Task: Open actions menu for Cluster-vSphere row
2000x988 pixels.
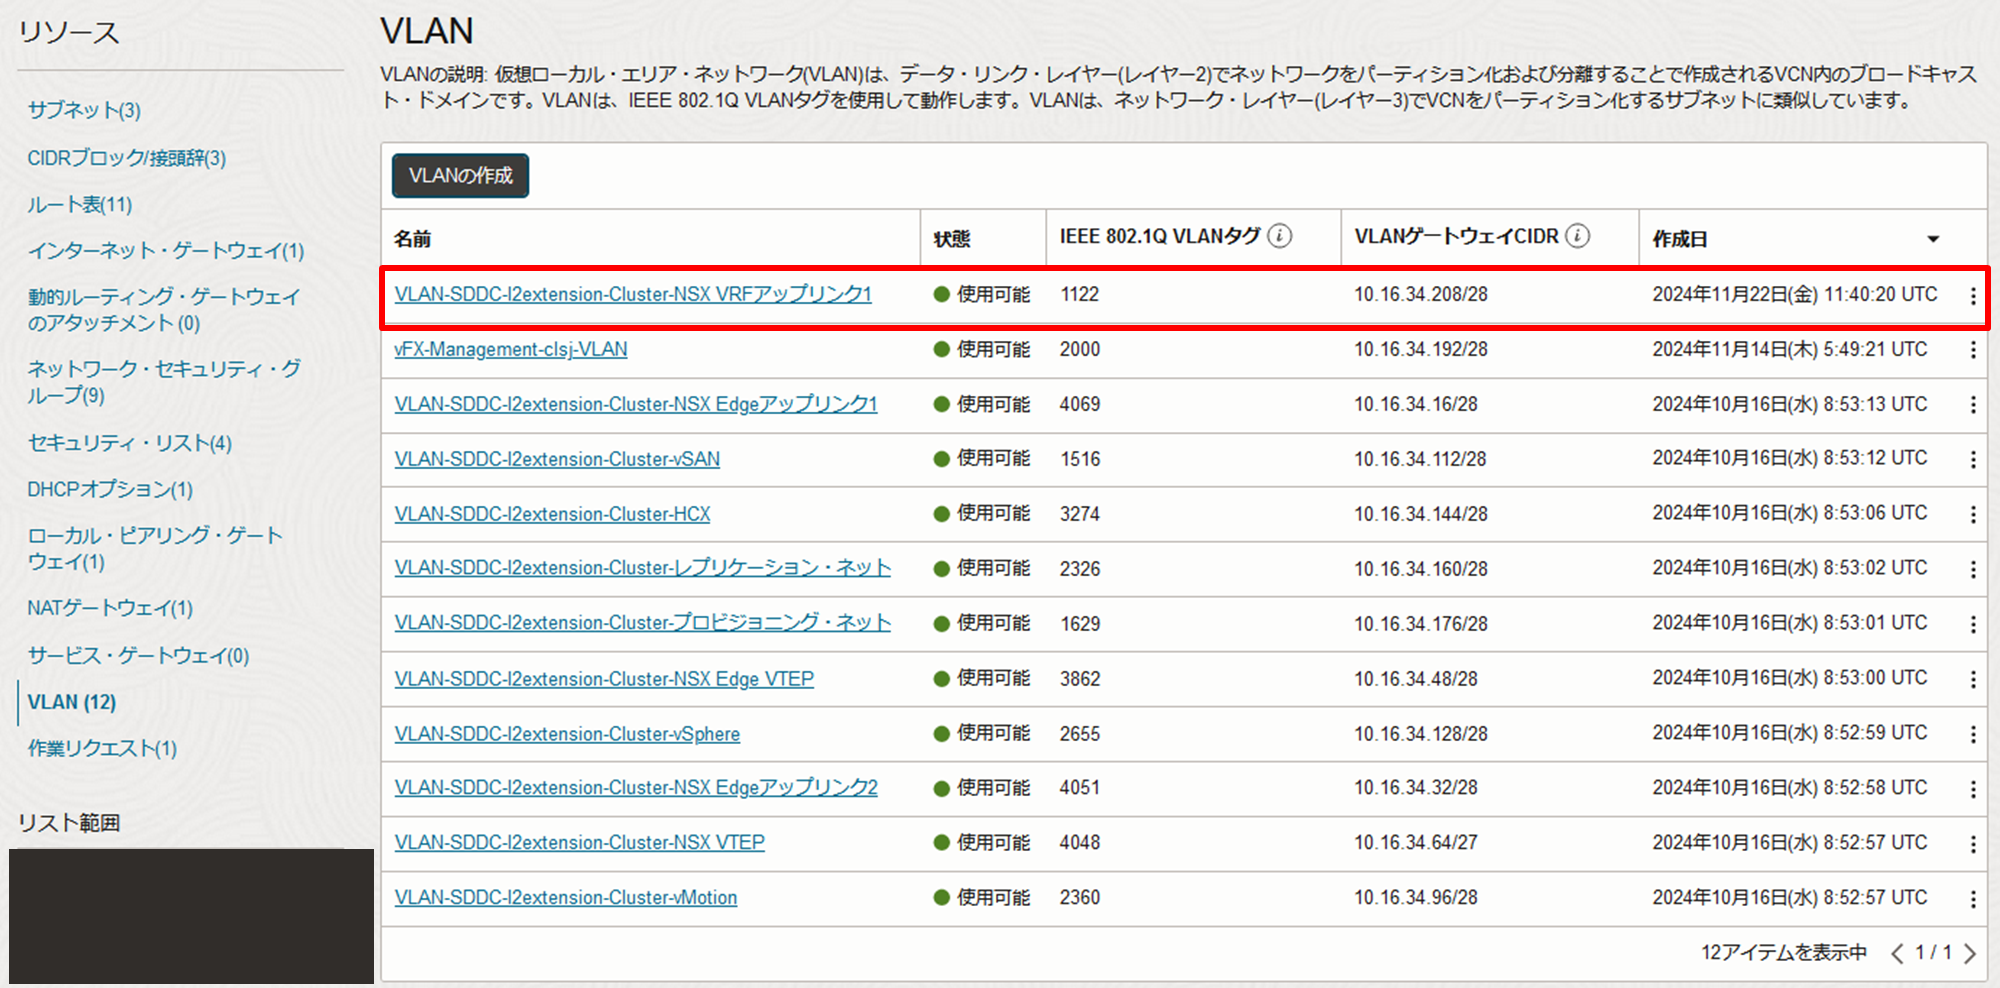Action: click(x=1972, y=735)
